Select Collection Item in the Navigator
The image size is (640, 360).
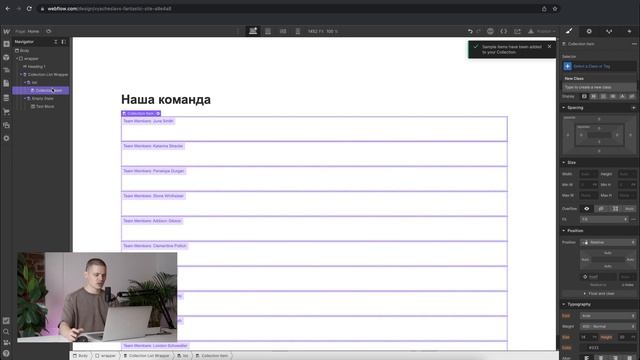41,91
